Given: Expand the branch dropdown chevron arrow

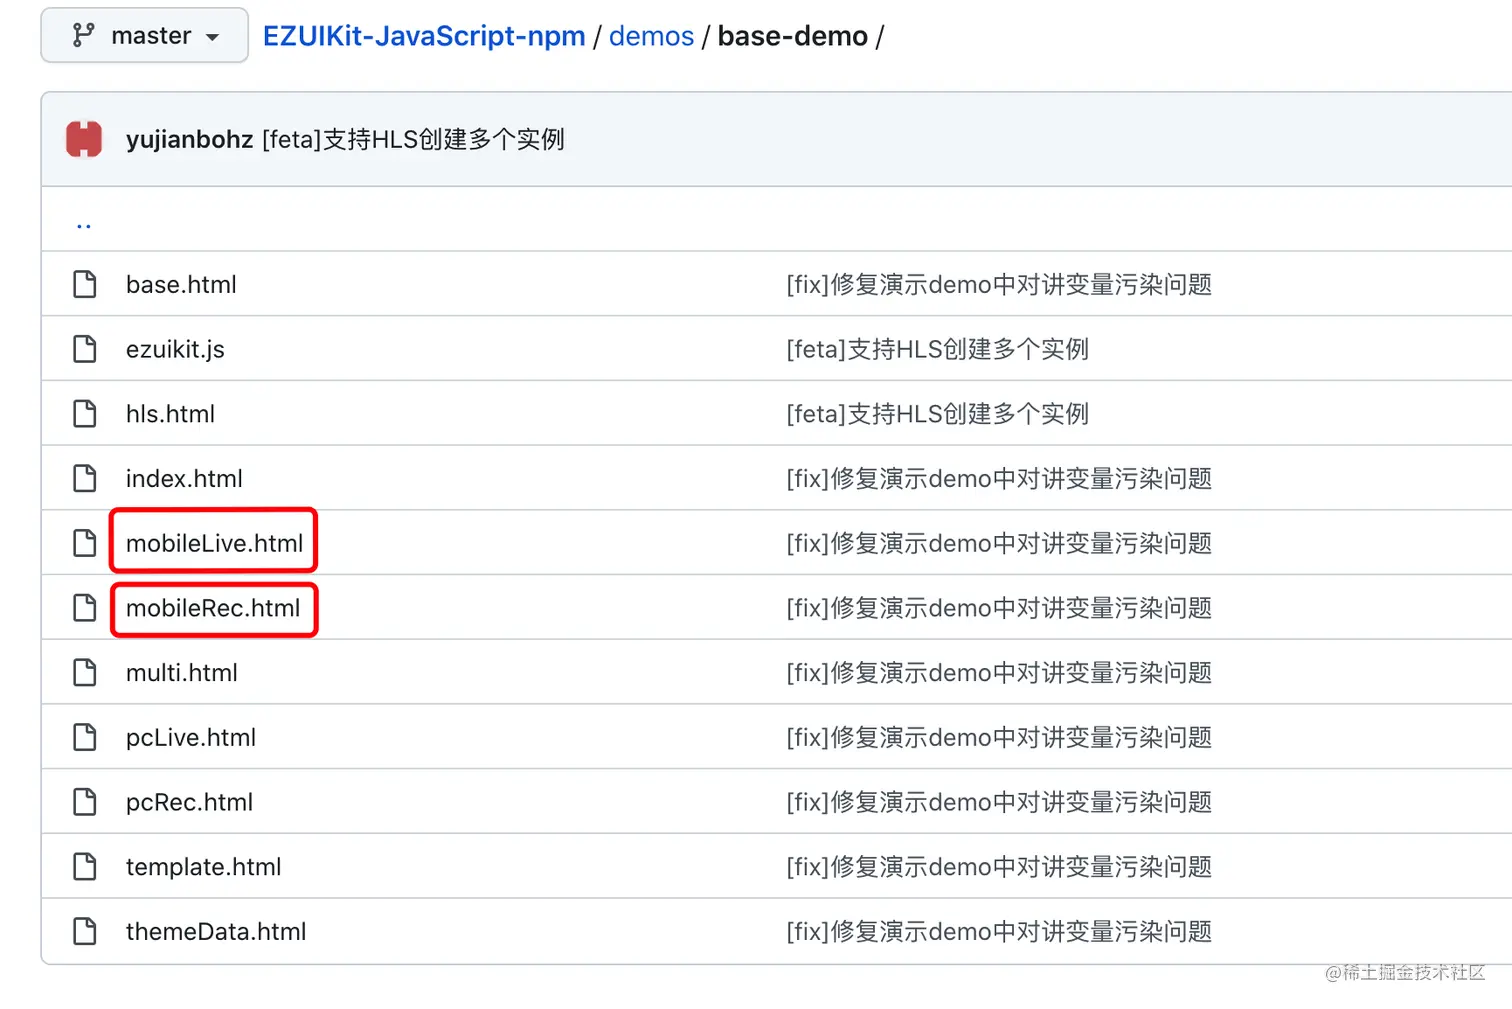Looking at the screenshot, I should point(212,35).
